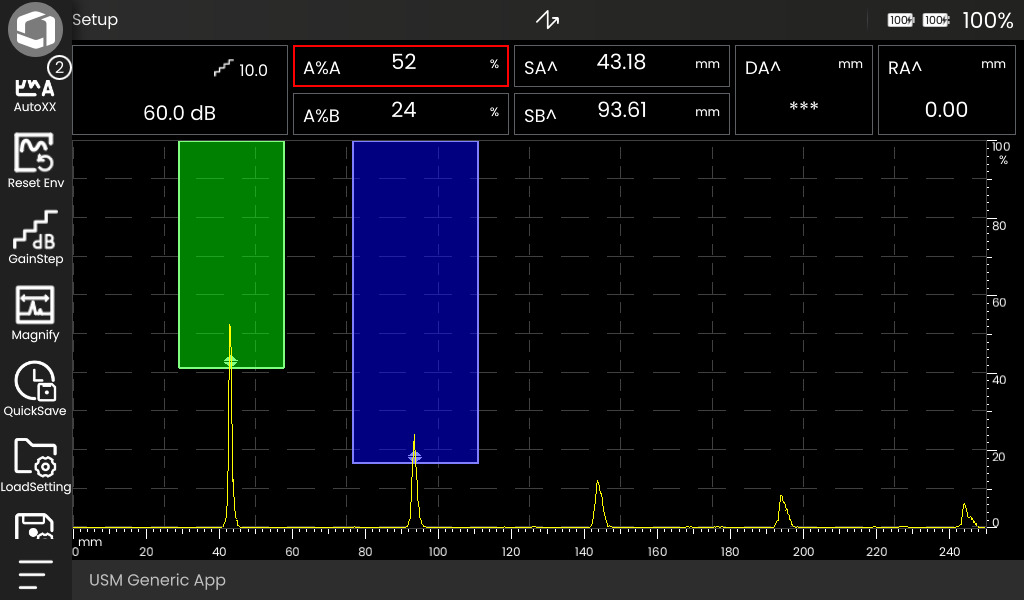The image size is (1024, 600).
Task: Check the first battery indicator
Action: [x=901, y=20]
